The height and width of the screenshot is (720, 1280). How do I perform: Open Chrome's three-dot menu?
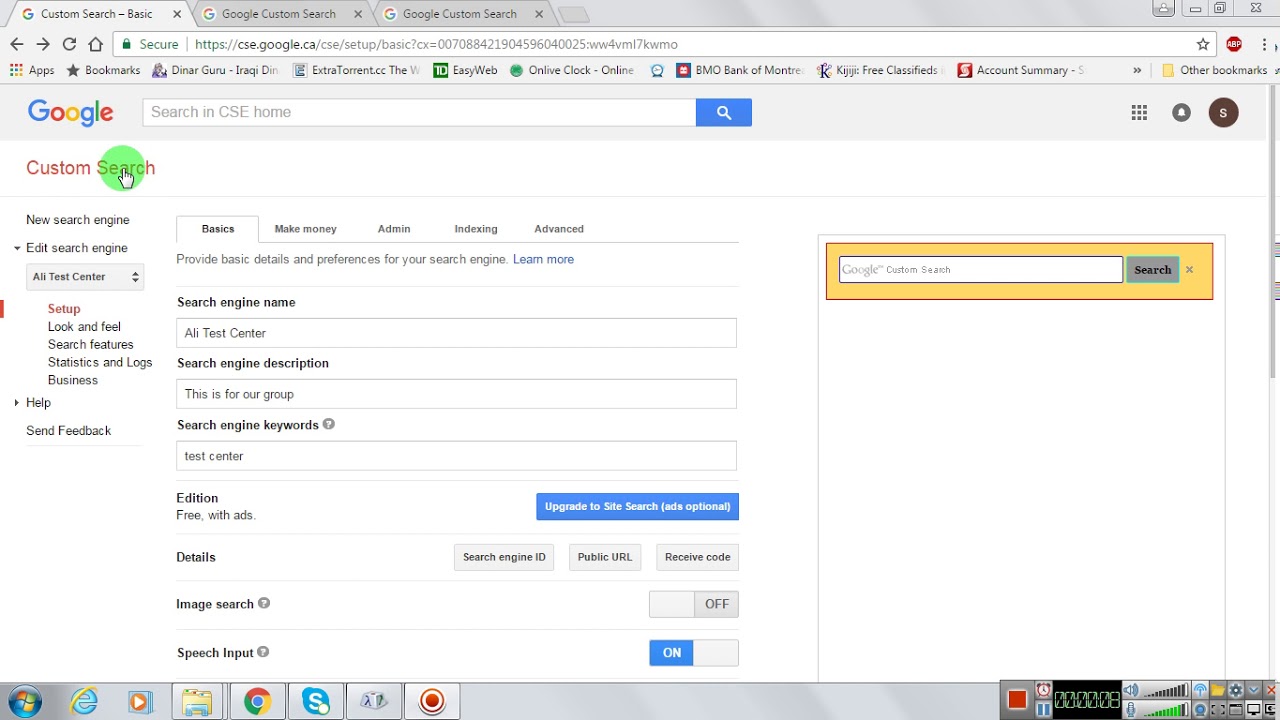[x=1265, y=44]
